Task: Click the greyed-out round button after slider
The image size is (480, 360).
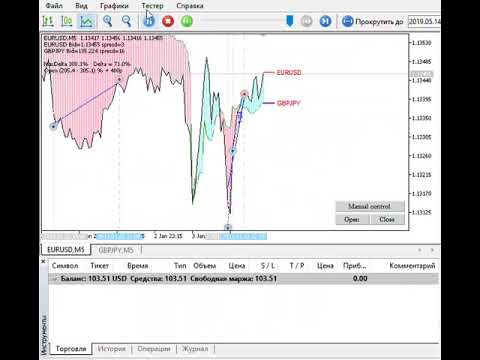Action: coord(307,21)
